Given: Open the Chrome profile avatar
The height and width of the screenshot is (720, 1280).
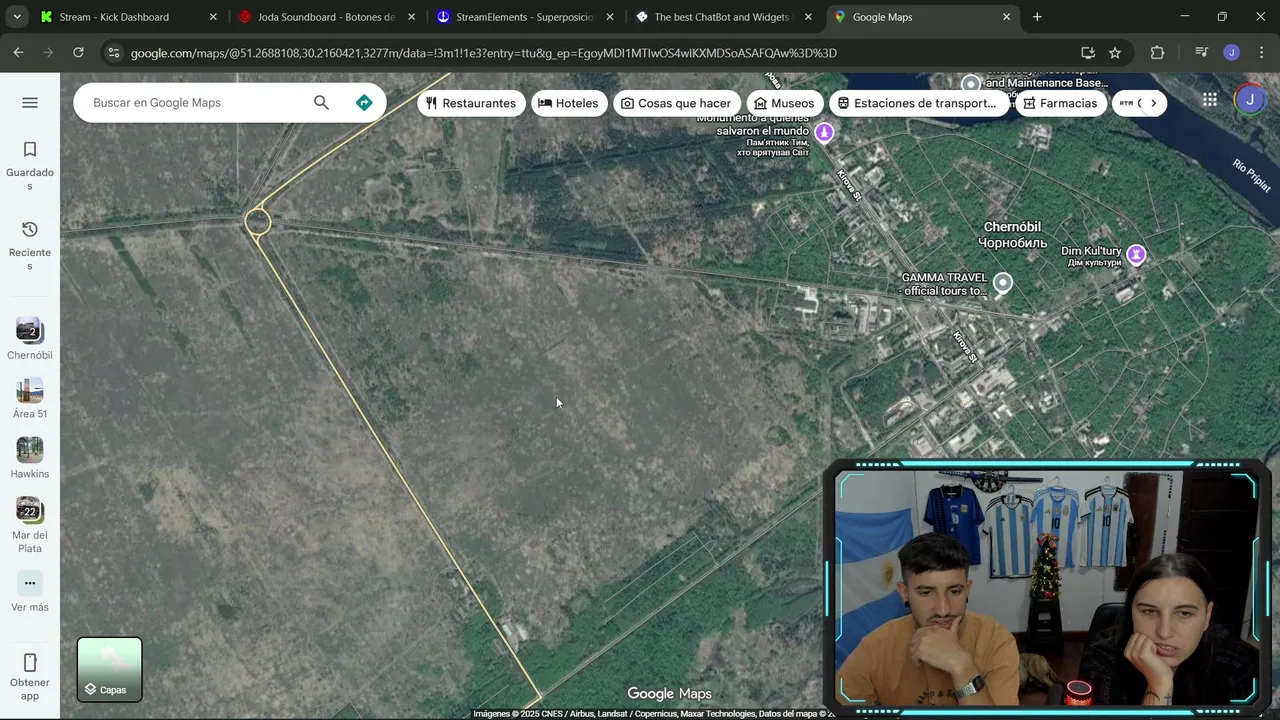Looking at the screenshot, I should click(x=1232, y=53).
